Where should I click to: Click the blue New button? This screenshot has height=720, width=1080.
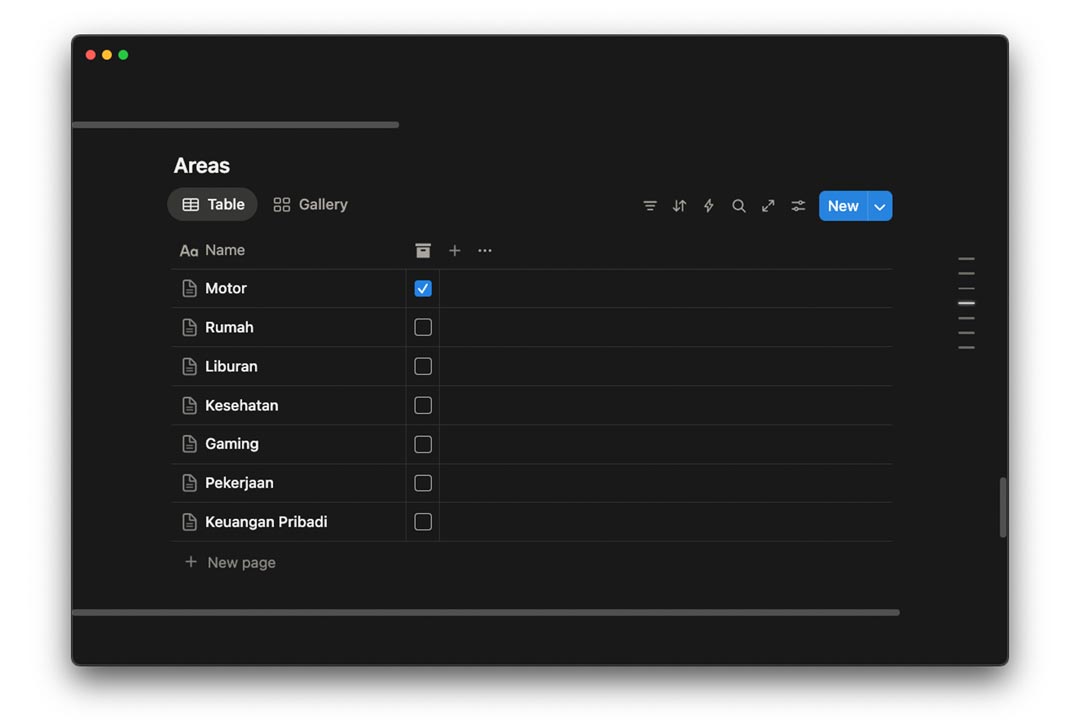pyautogui.click(x=843, y=206)
